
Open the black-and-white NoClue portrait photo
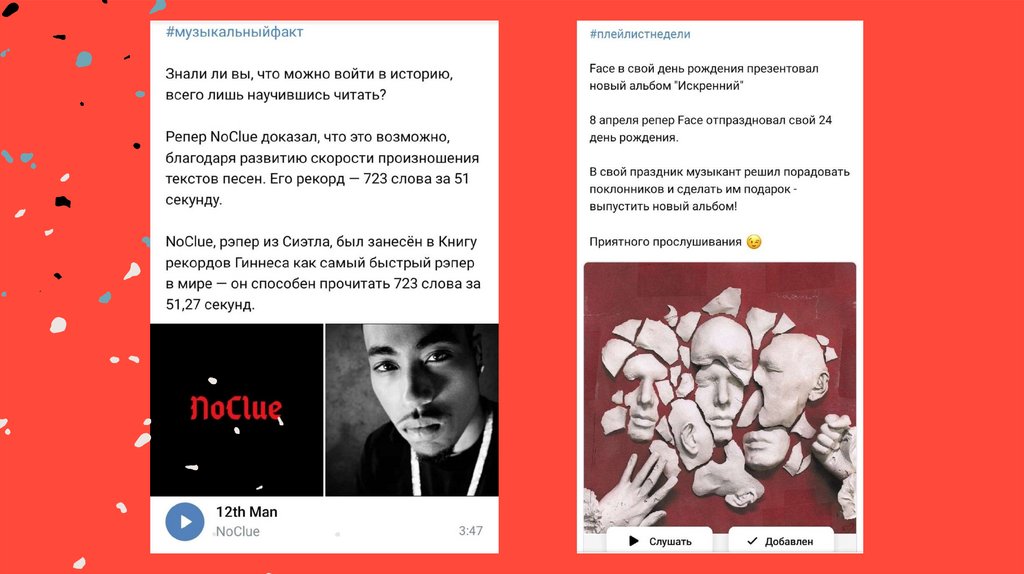coord(411,409)
